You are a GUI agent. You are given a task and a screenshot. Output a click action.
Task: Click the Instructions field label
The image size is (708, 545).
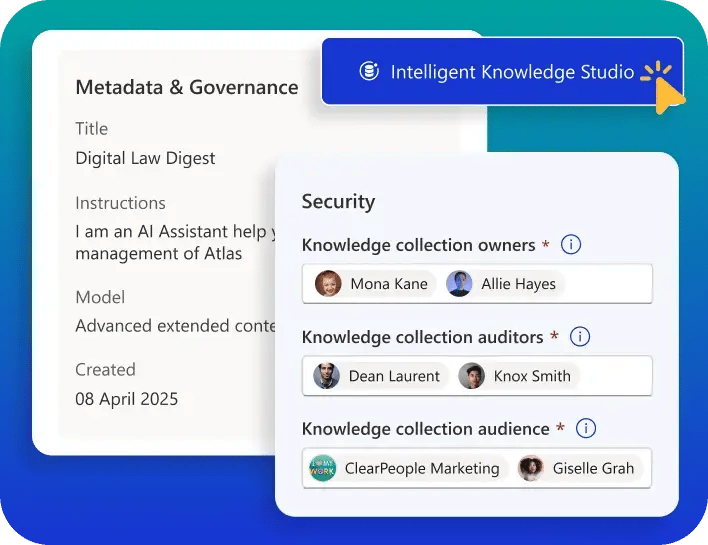point(121,203)
